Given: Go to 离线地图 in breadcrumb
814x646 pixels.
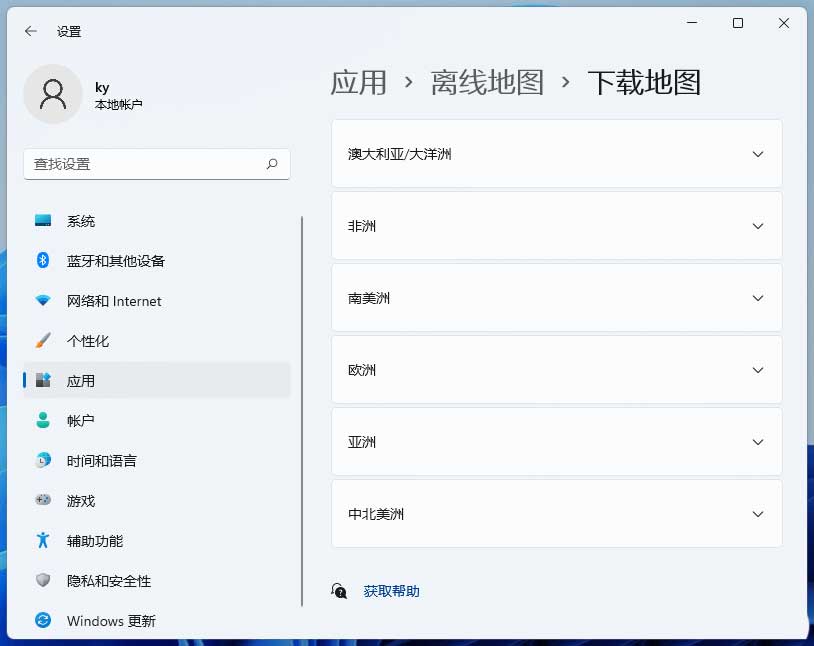Looking at the screenshot, I should [x=487, y=82].
